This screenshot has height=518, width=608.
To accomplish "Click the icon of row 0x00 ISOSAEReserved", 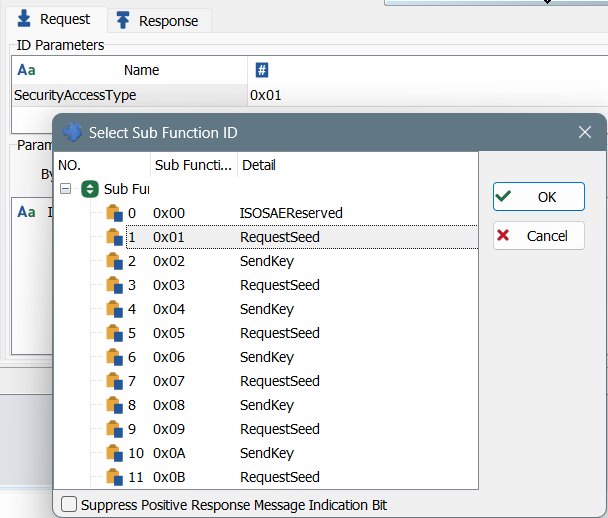I will [114, 213].
